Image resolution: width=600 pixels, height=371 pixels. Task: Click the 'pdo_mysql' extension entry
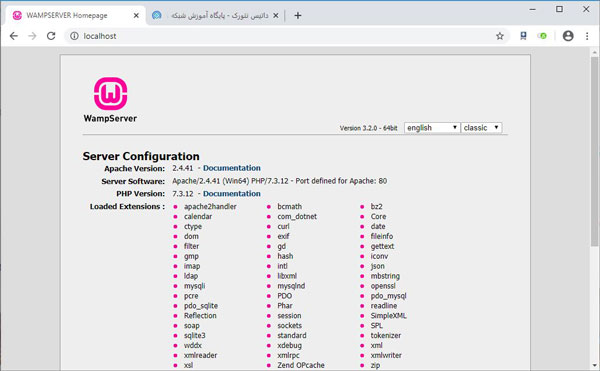[x=388, y=296]
